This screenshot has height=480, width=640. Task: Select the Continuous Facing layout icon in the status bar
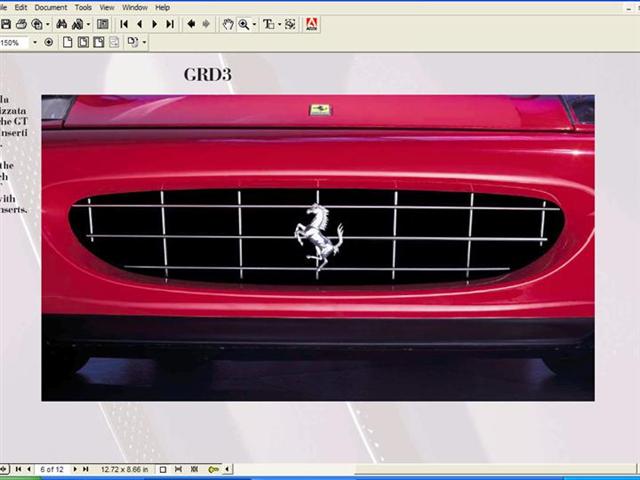click(194, 469)
